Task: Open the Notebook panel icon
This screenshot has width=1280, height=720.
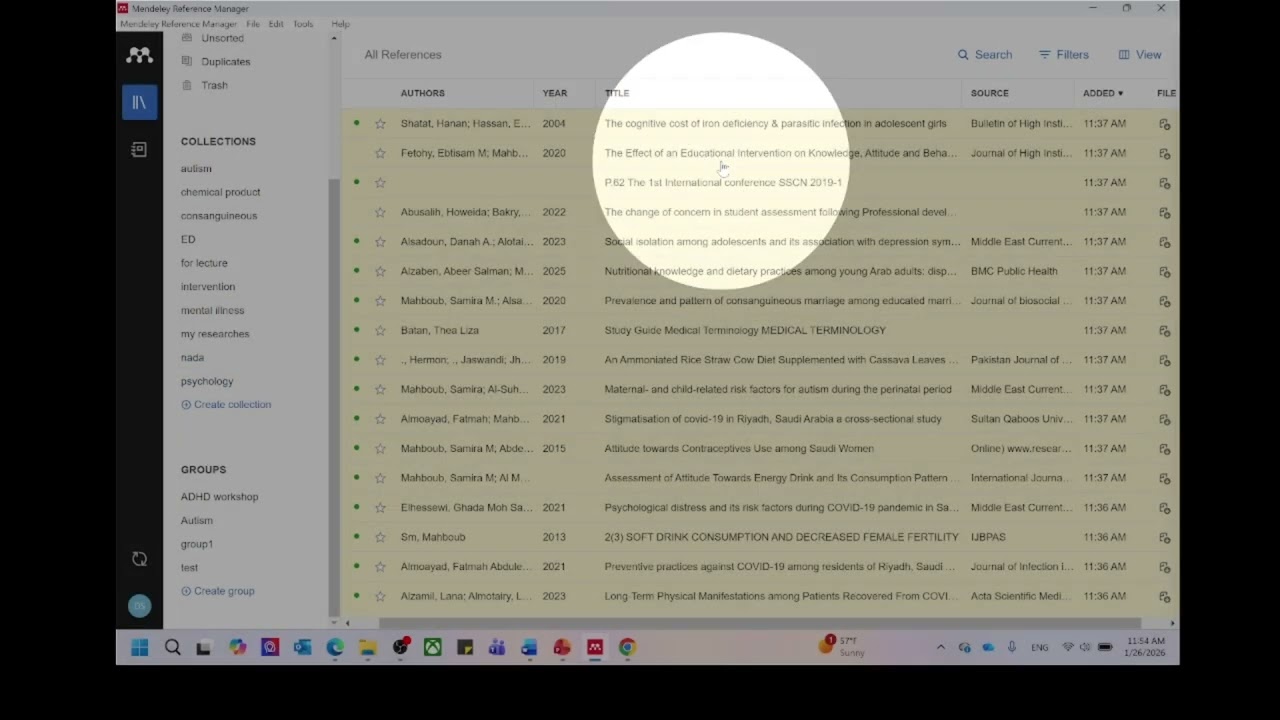Action: click(139, 150)
